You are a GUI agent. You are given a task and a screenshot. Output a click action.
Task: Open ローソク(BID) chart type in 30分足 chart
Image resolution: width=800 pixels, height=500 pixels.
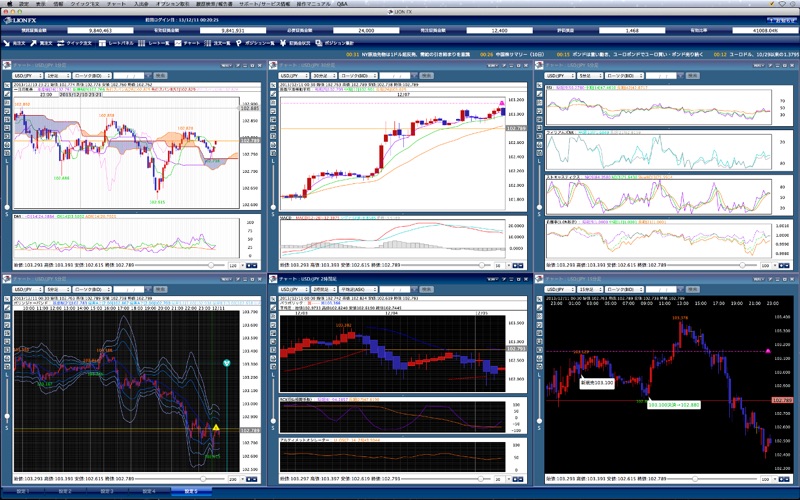pyautogui.click(x=358, y=76)
